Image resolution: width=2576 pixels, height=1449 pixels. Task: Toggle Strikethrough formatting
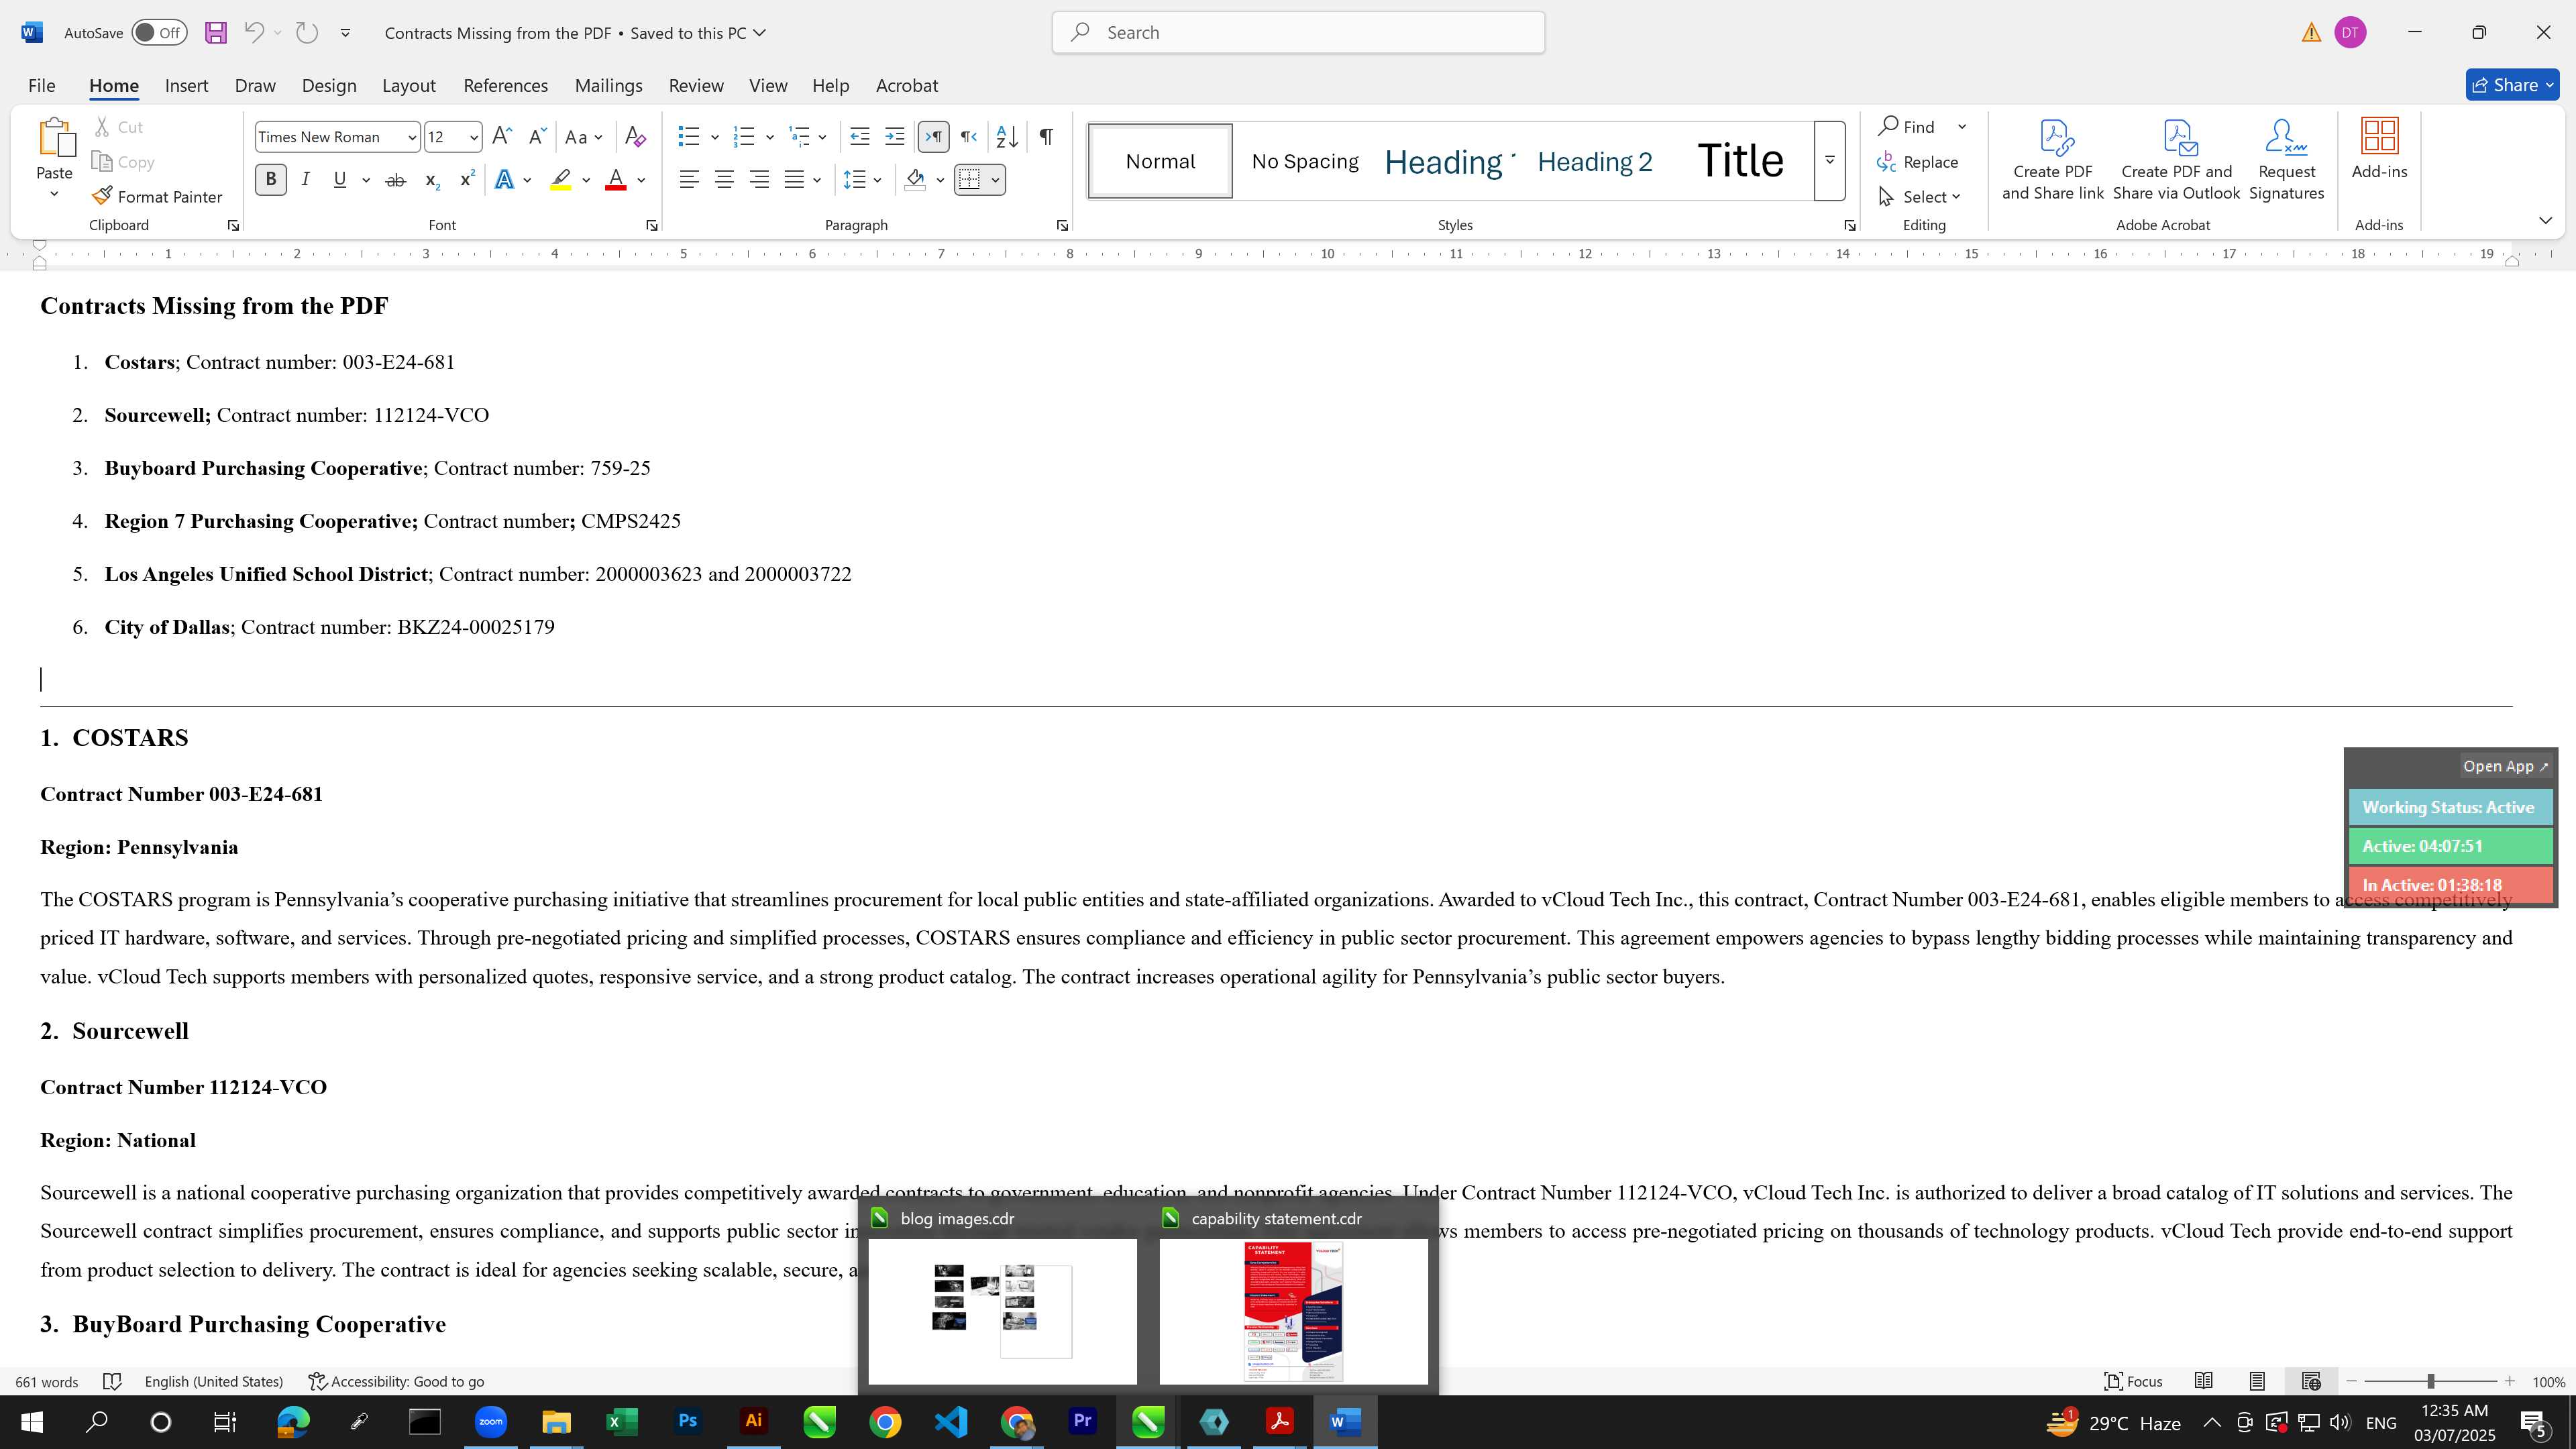click(396, 180)
